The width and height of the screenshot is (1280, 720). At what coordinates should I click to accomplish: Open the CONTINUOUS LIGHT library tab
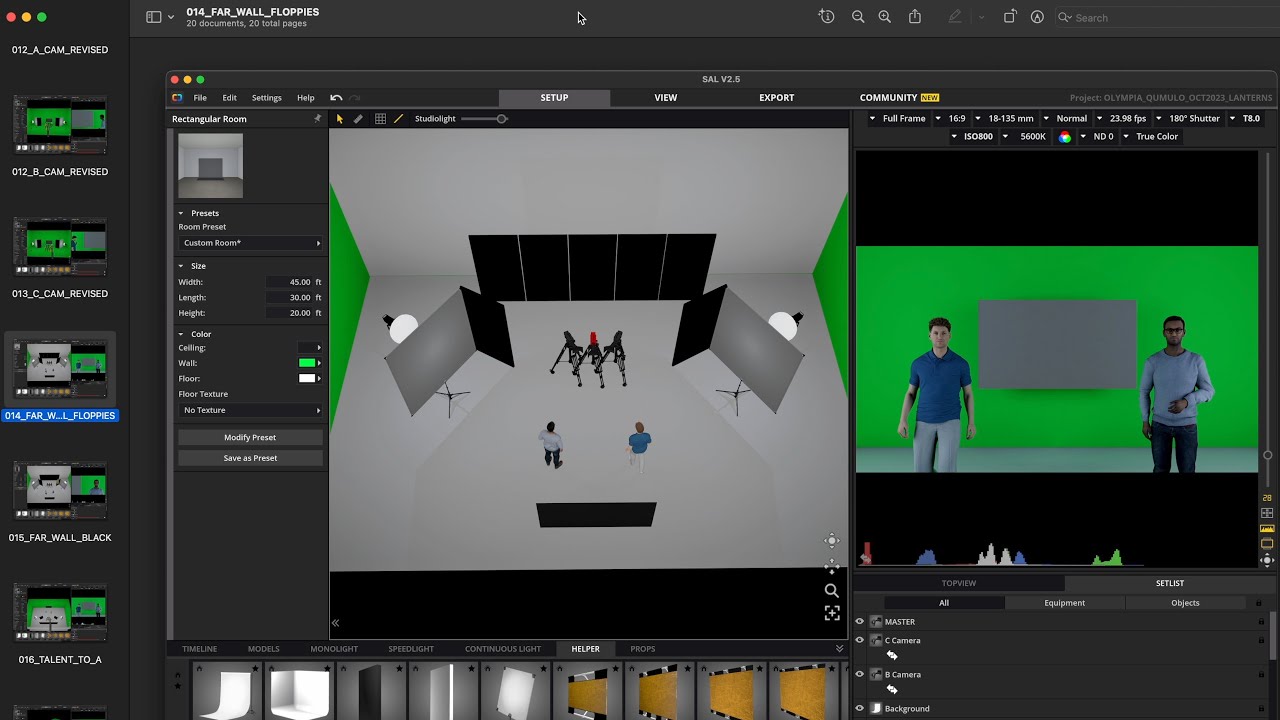pyautogui.click(x=503, y=649)
